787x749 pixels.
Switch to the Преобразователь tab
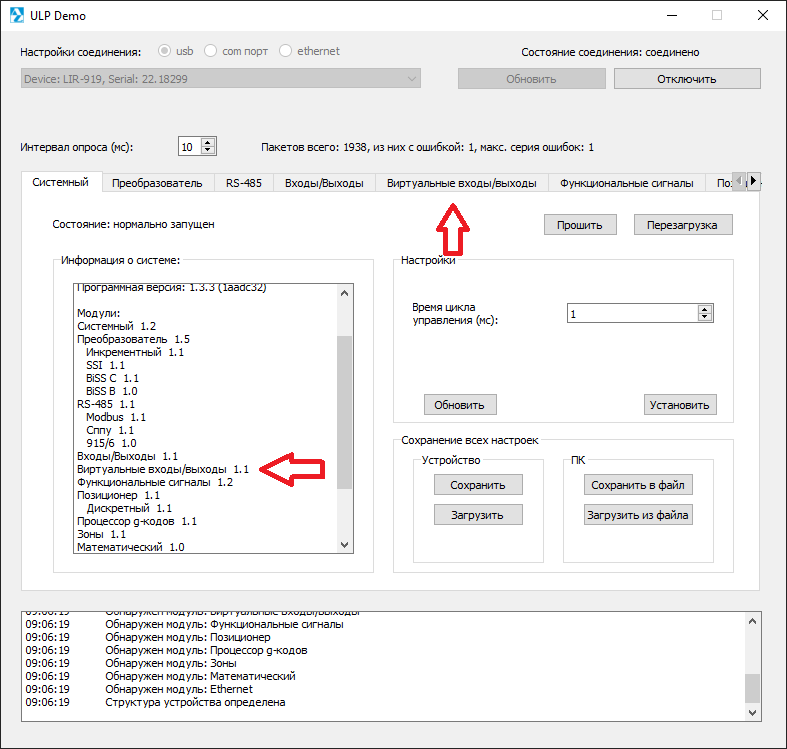click(x=157, y=183)
